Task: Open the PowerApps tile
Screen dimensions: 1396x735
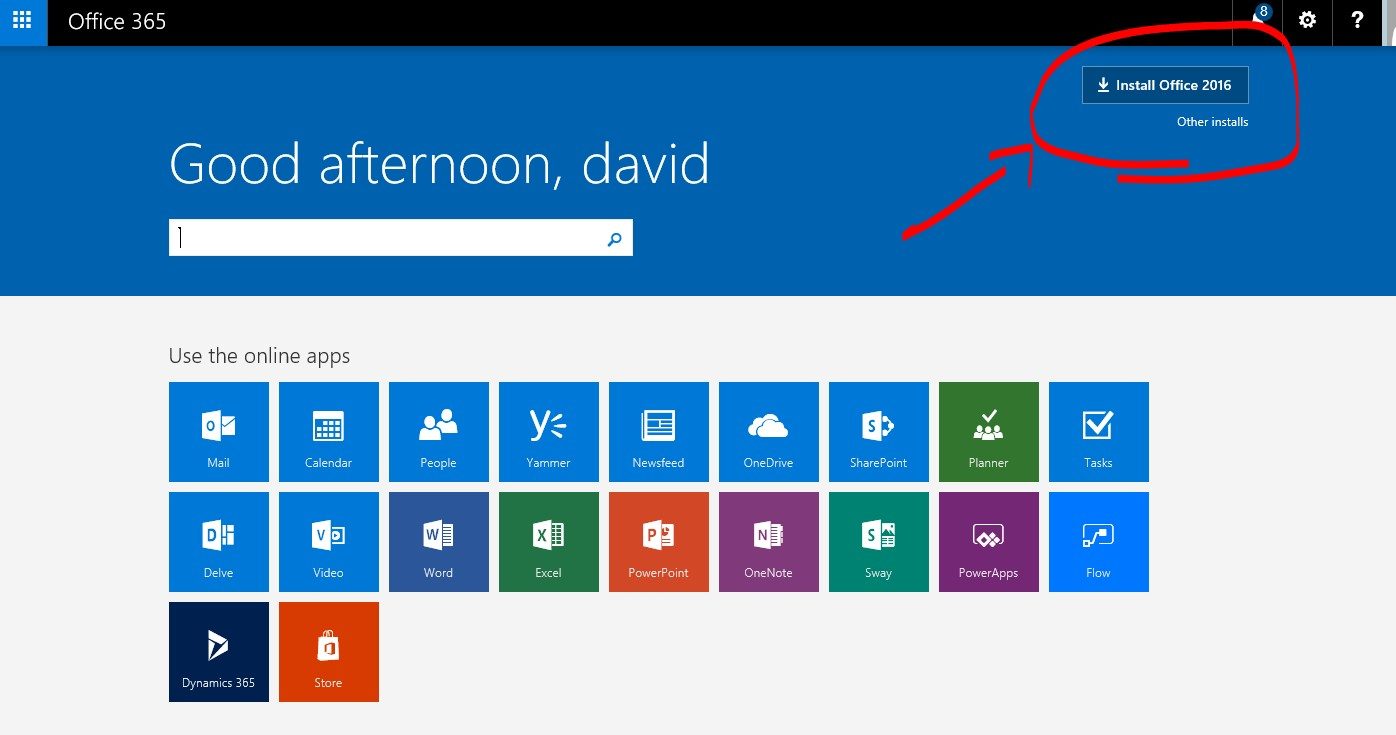Action: pos(989,542)
